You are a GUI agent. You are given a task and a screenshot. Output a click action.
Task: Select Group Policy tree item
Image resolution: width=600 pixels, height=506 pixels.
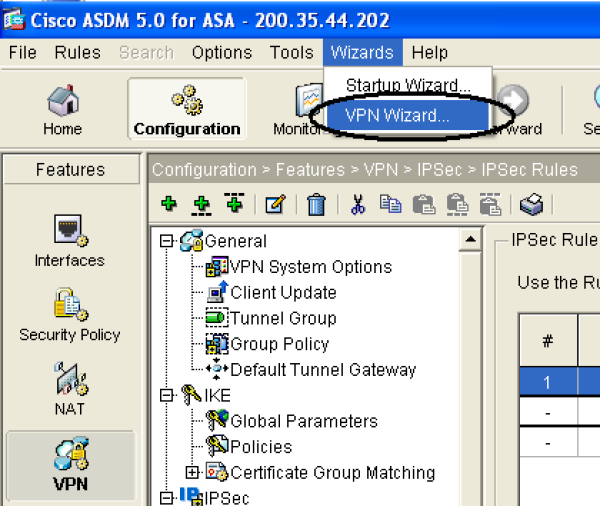pyautogui.click(x=280, y=344)
